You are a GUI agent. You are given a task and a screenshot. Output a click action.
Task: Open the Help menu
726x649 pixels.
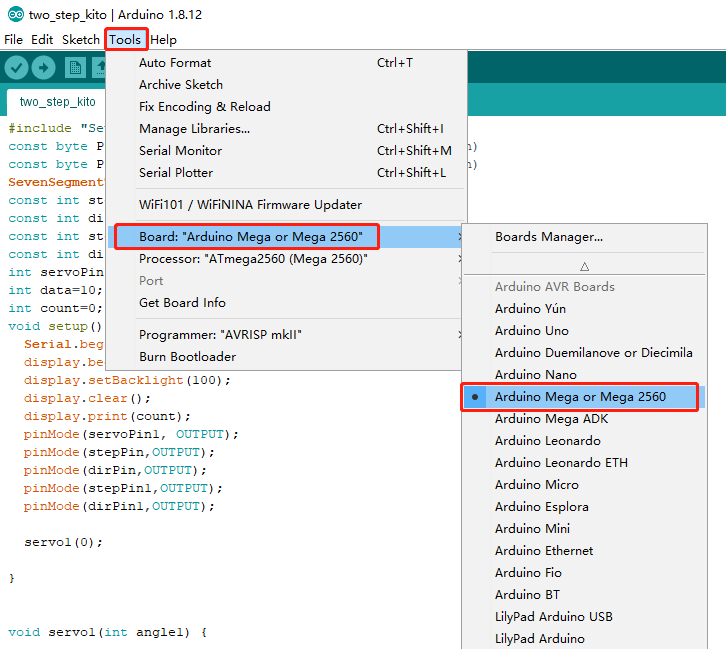click(163, 40)
